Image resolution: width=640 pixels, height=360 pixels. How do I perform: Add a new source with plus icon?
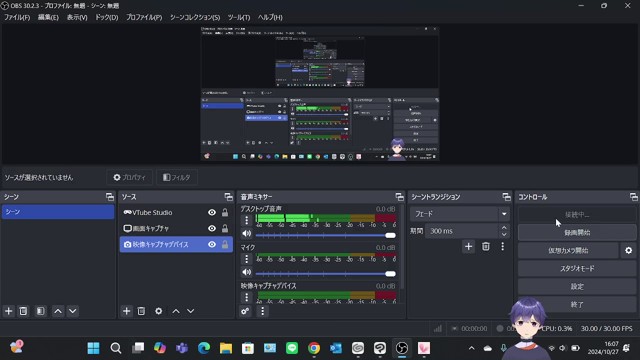point(127,311)
